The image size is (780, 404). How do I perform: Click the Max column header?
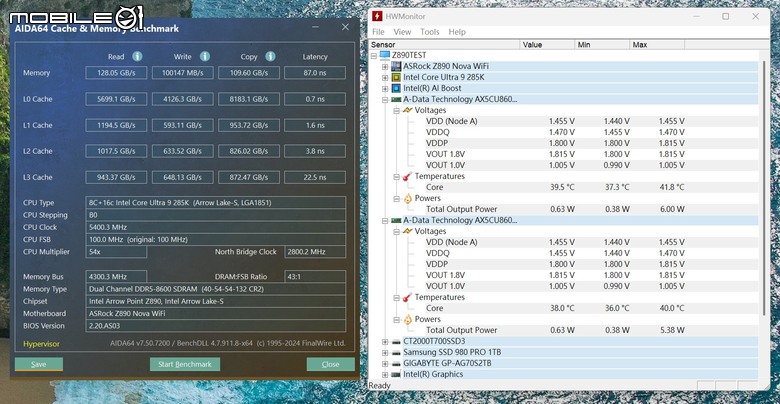[657, 45]
